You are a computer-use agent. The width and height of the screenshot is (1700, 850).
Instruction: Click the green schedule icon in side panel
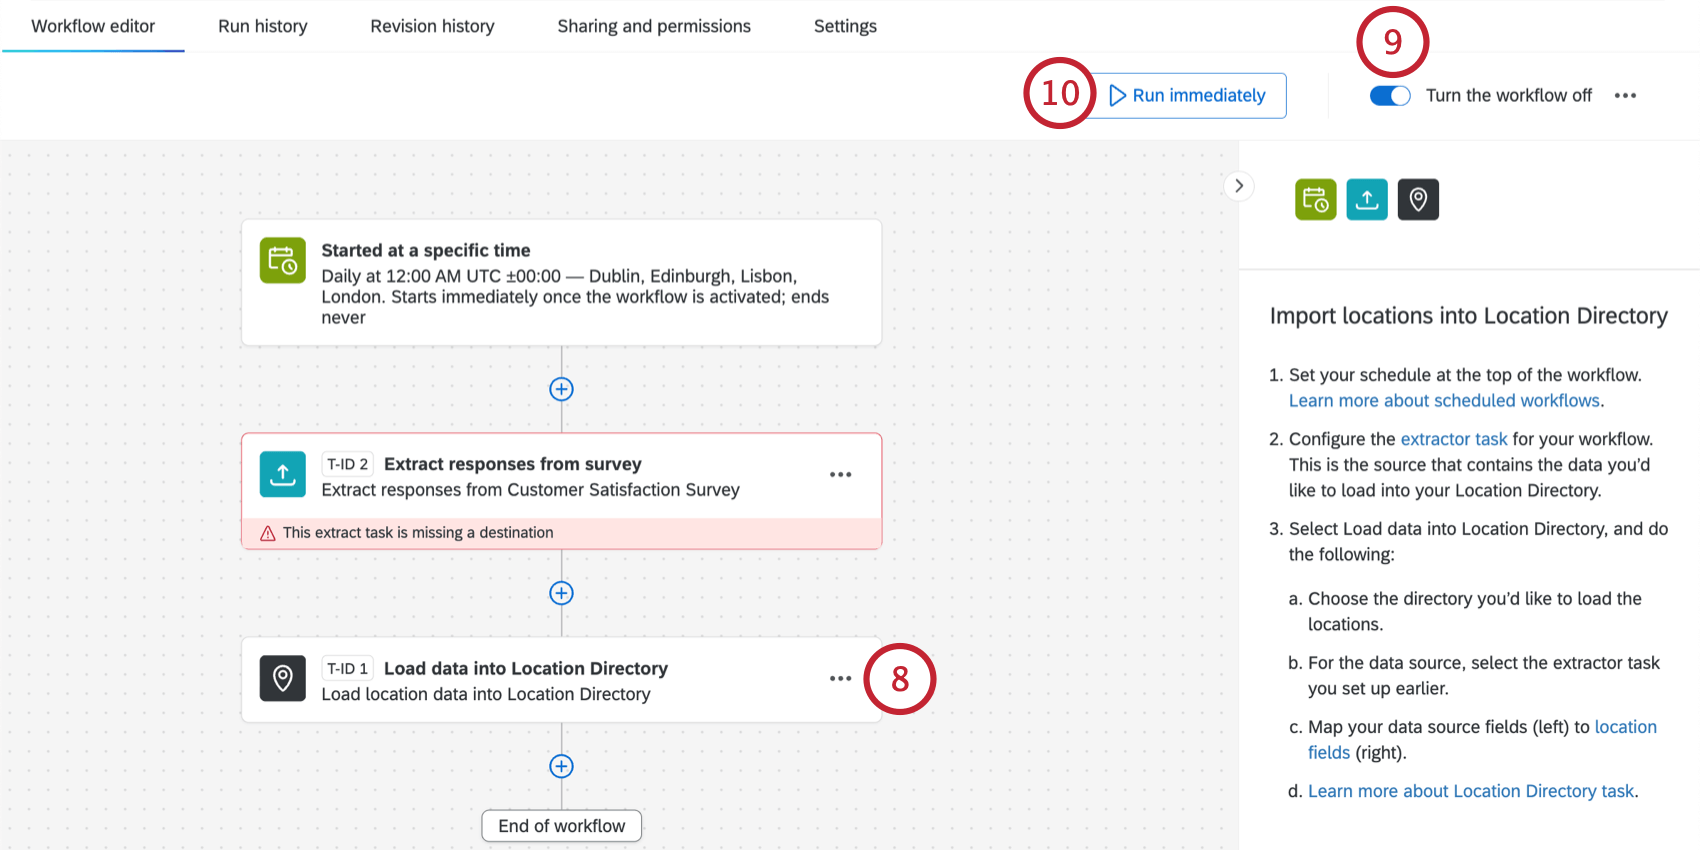coord(1316,200)
